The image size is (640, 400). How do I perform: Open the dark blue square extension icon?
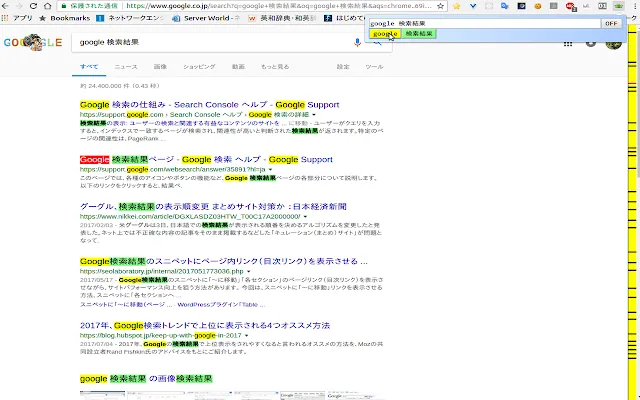[521, 6]
